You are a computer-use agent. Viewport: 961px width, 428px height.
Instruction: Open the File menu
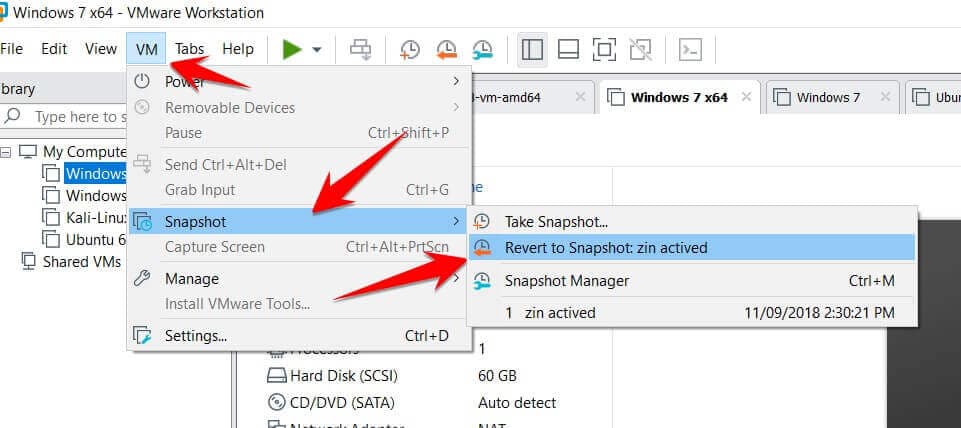point(11,49)
